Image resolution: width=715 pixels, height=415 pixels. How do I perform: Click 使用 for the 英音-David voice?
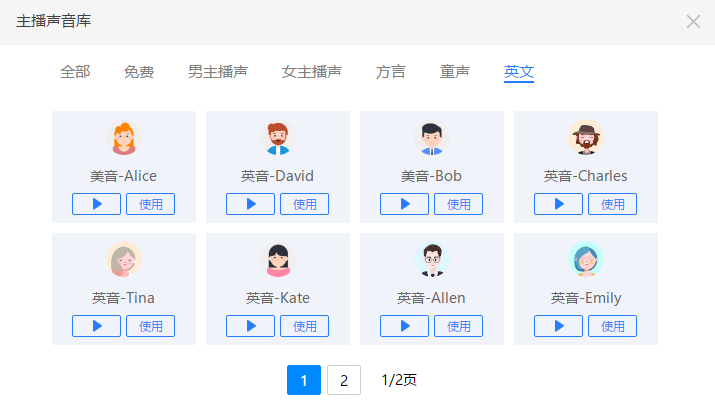pyautogui.click(x=305, y=204)
